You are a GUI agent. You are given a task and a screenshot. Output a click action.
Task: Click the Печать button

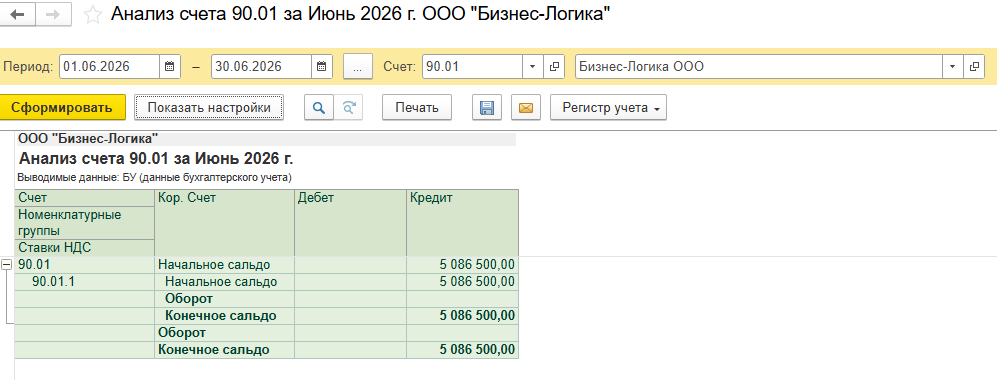[417, 107]
